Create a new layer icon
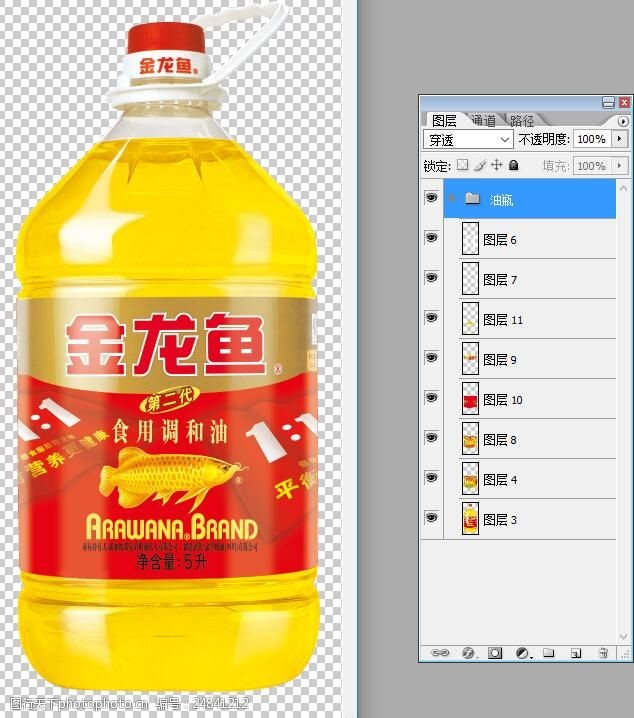The image size is (634, 718). 576,653
